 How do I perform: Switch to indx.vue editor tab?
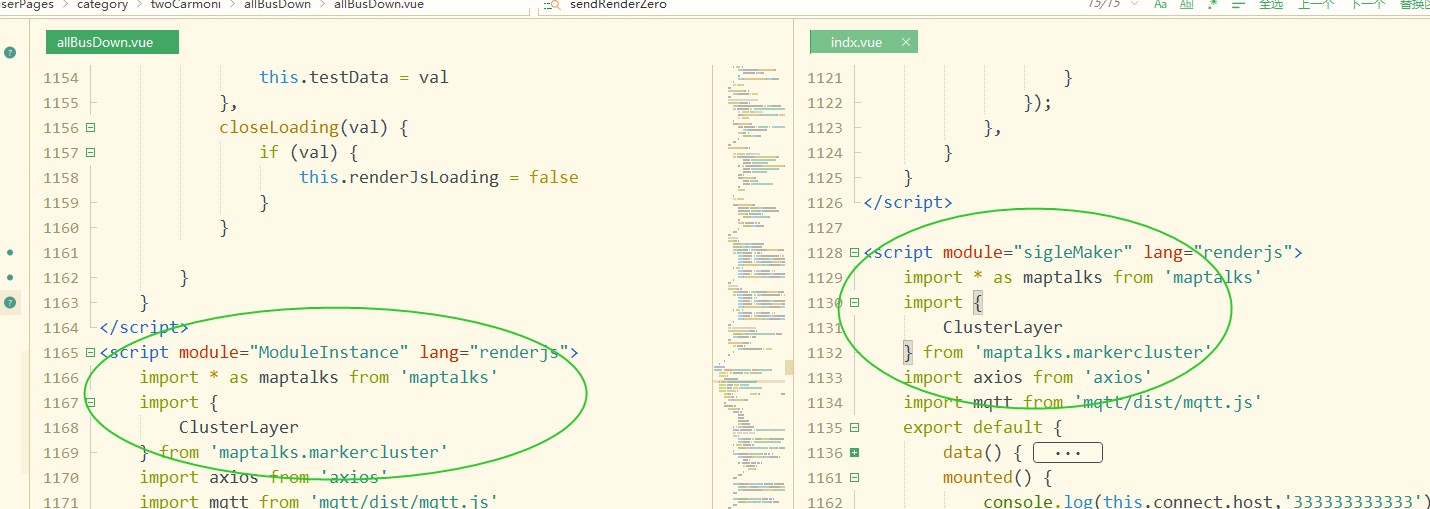coord(863,42)
